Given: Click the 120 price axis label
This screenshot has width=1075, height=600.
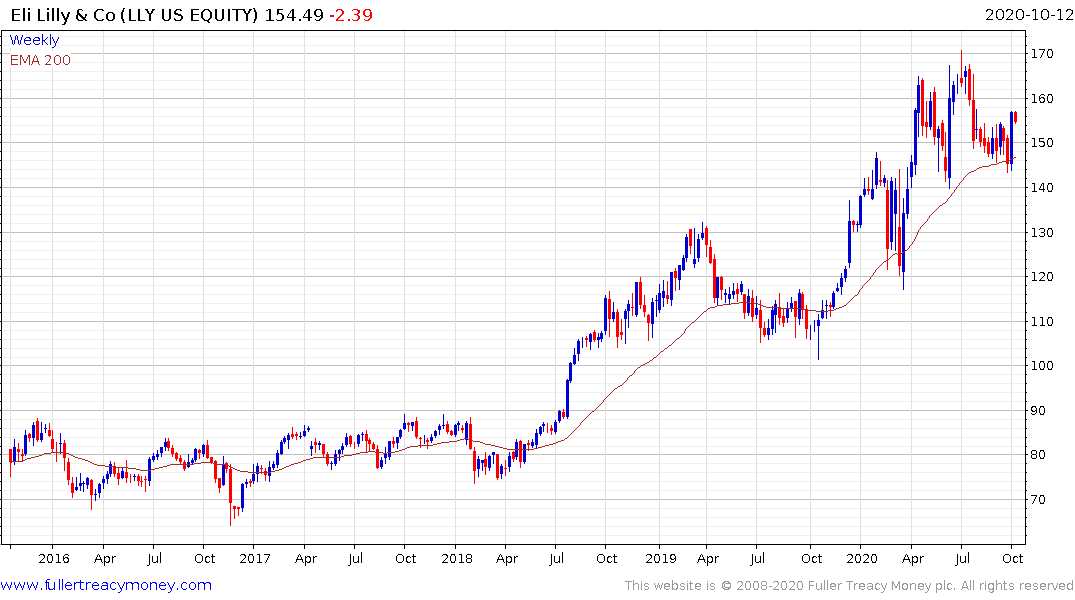Looking at the screenshot, I should pyautogui.click(x=1041, y=277).
